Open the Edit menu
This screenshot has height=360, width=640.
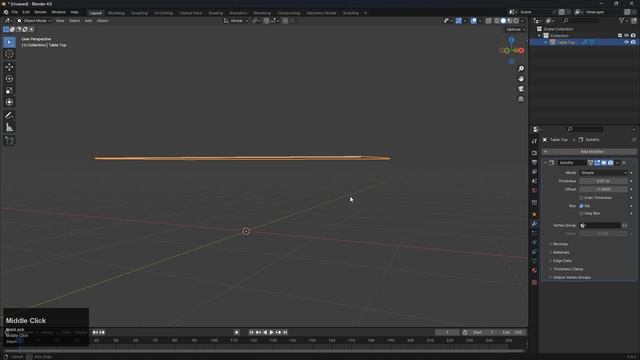tap(26, 12)
